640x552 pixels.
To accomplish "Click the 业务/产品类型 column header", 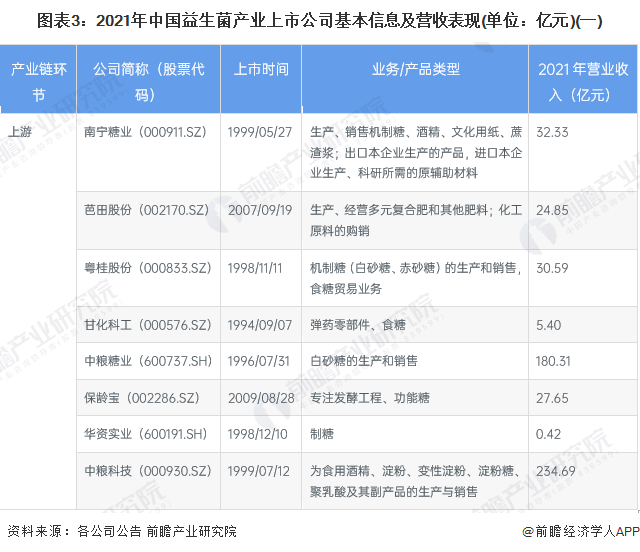I will coord(416,70).
